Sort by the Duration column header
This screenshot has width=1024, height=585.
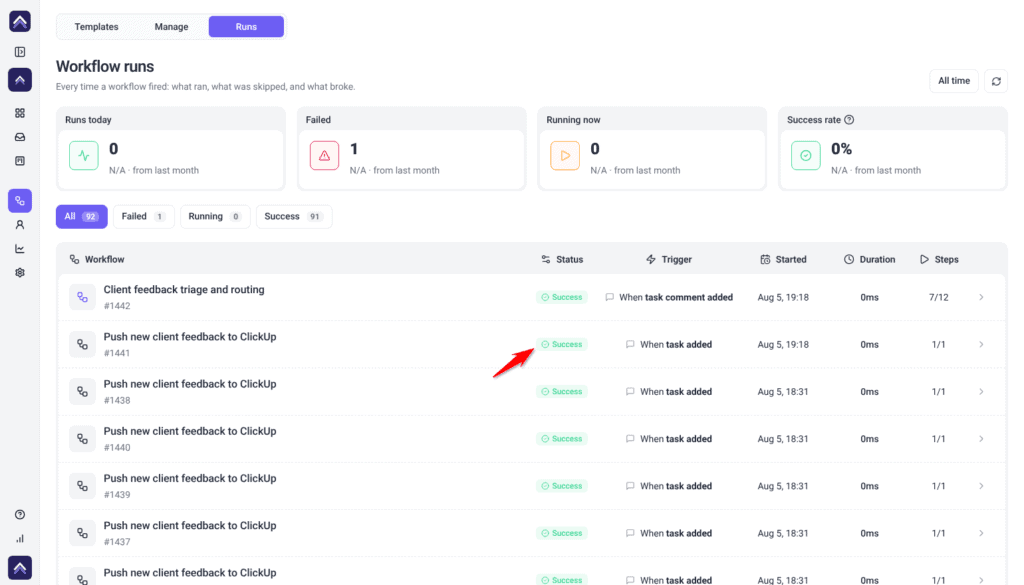(869, 259)
